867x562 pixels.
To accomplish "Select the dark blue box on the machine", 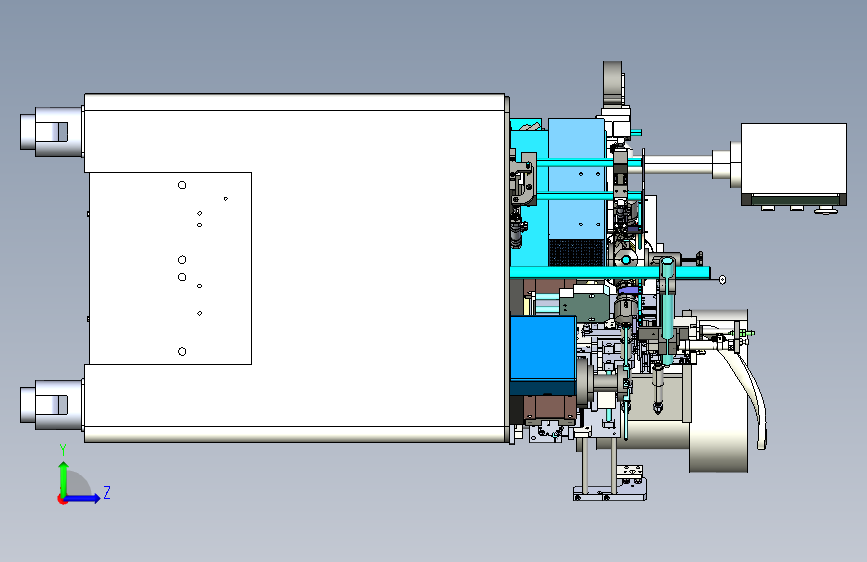I will tap(543, 355).
